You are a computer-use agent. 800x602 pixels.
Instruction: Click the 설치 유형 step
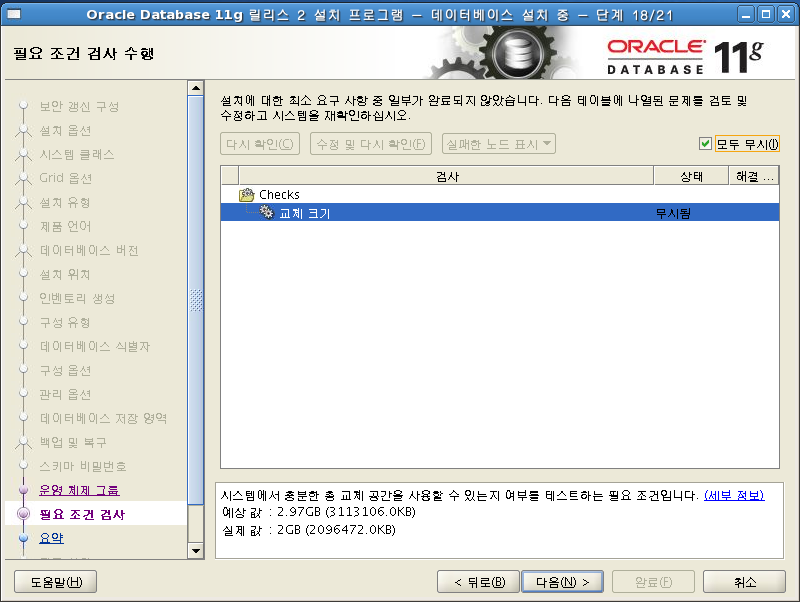click(x=65, y=202)
